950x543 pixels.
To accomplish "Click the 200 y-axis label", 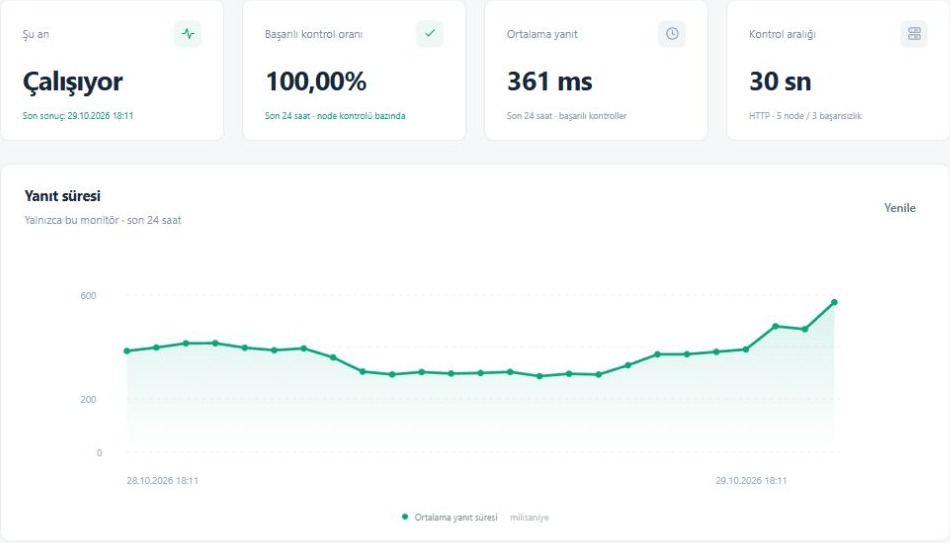I will point(88,399).
